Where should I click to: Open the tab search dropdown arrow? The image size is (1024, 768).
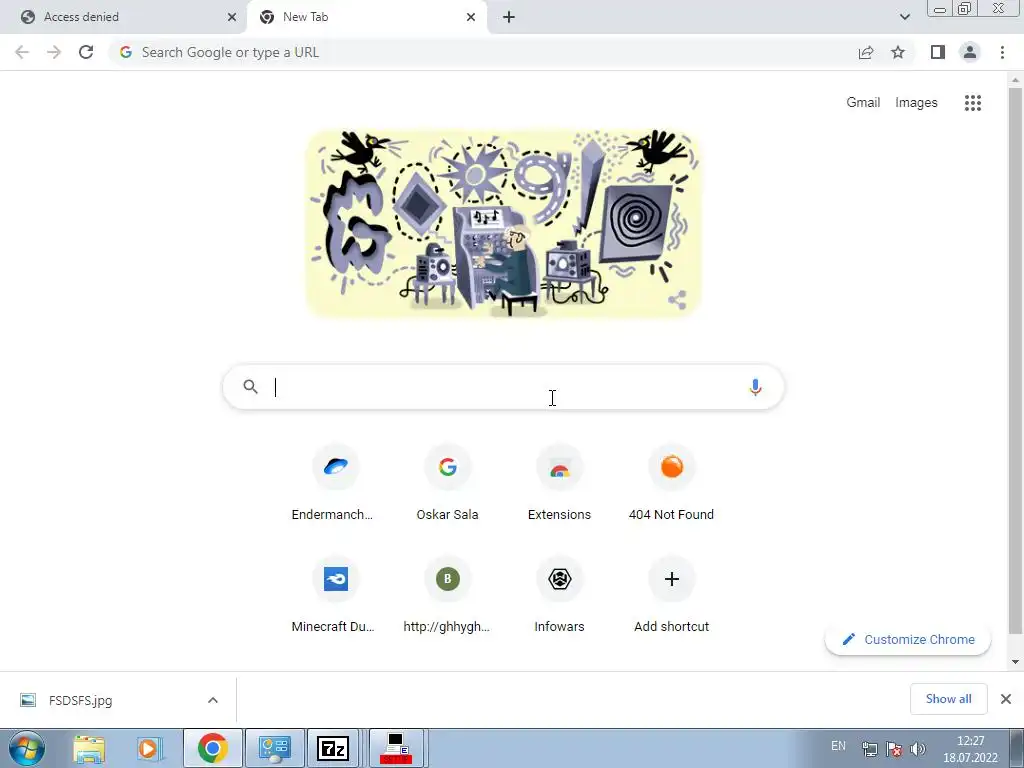pyautogui.click(x=904, y=17)
